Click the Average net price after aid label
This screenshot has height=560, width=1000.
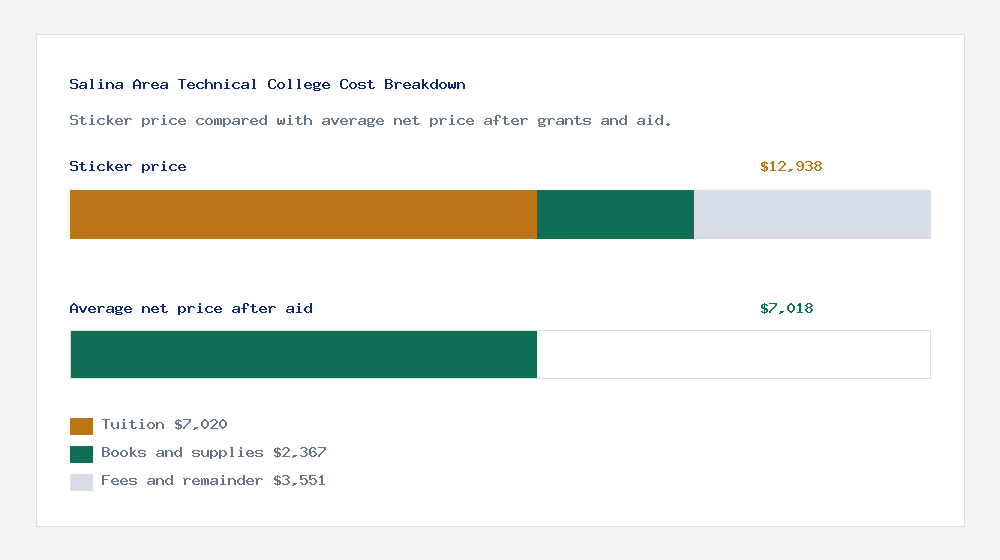click(x=191, y=309)
